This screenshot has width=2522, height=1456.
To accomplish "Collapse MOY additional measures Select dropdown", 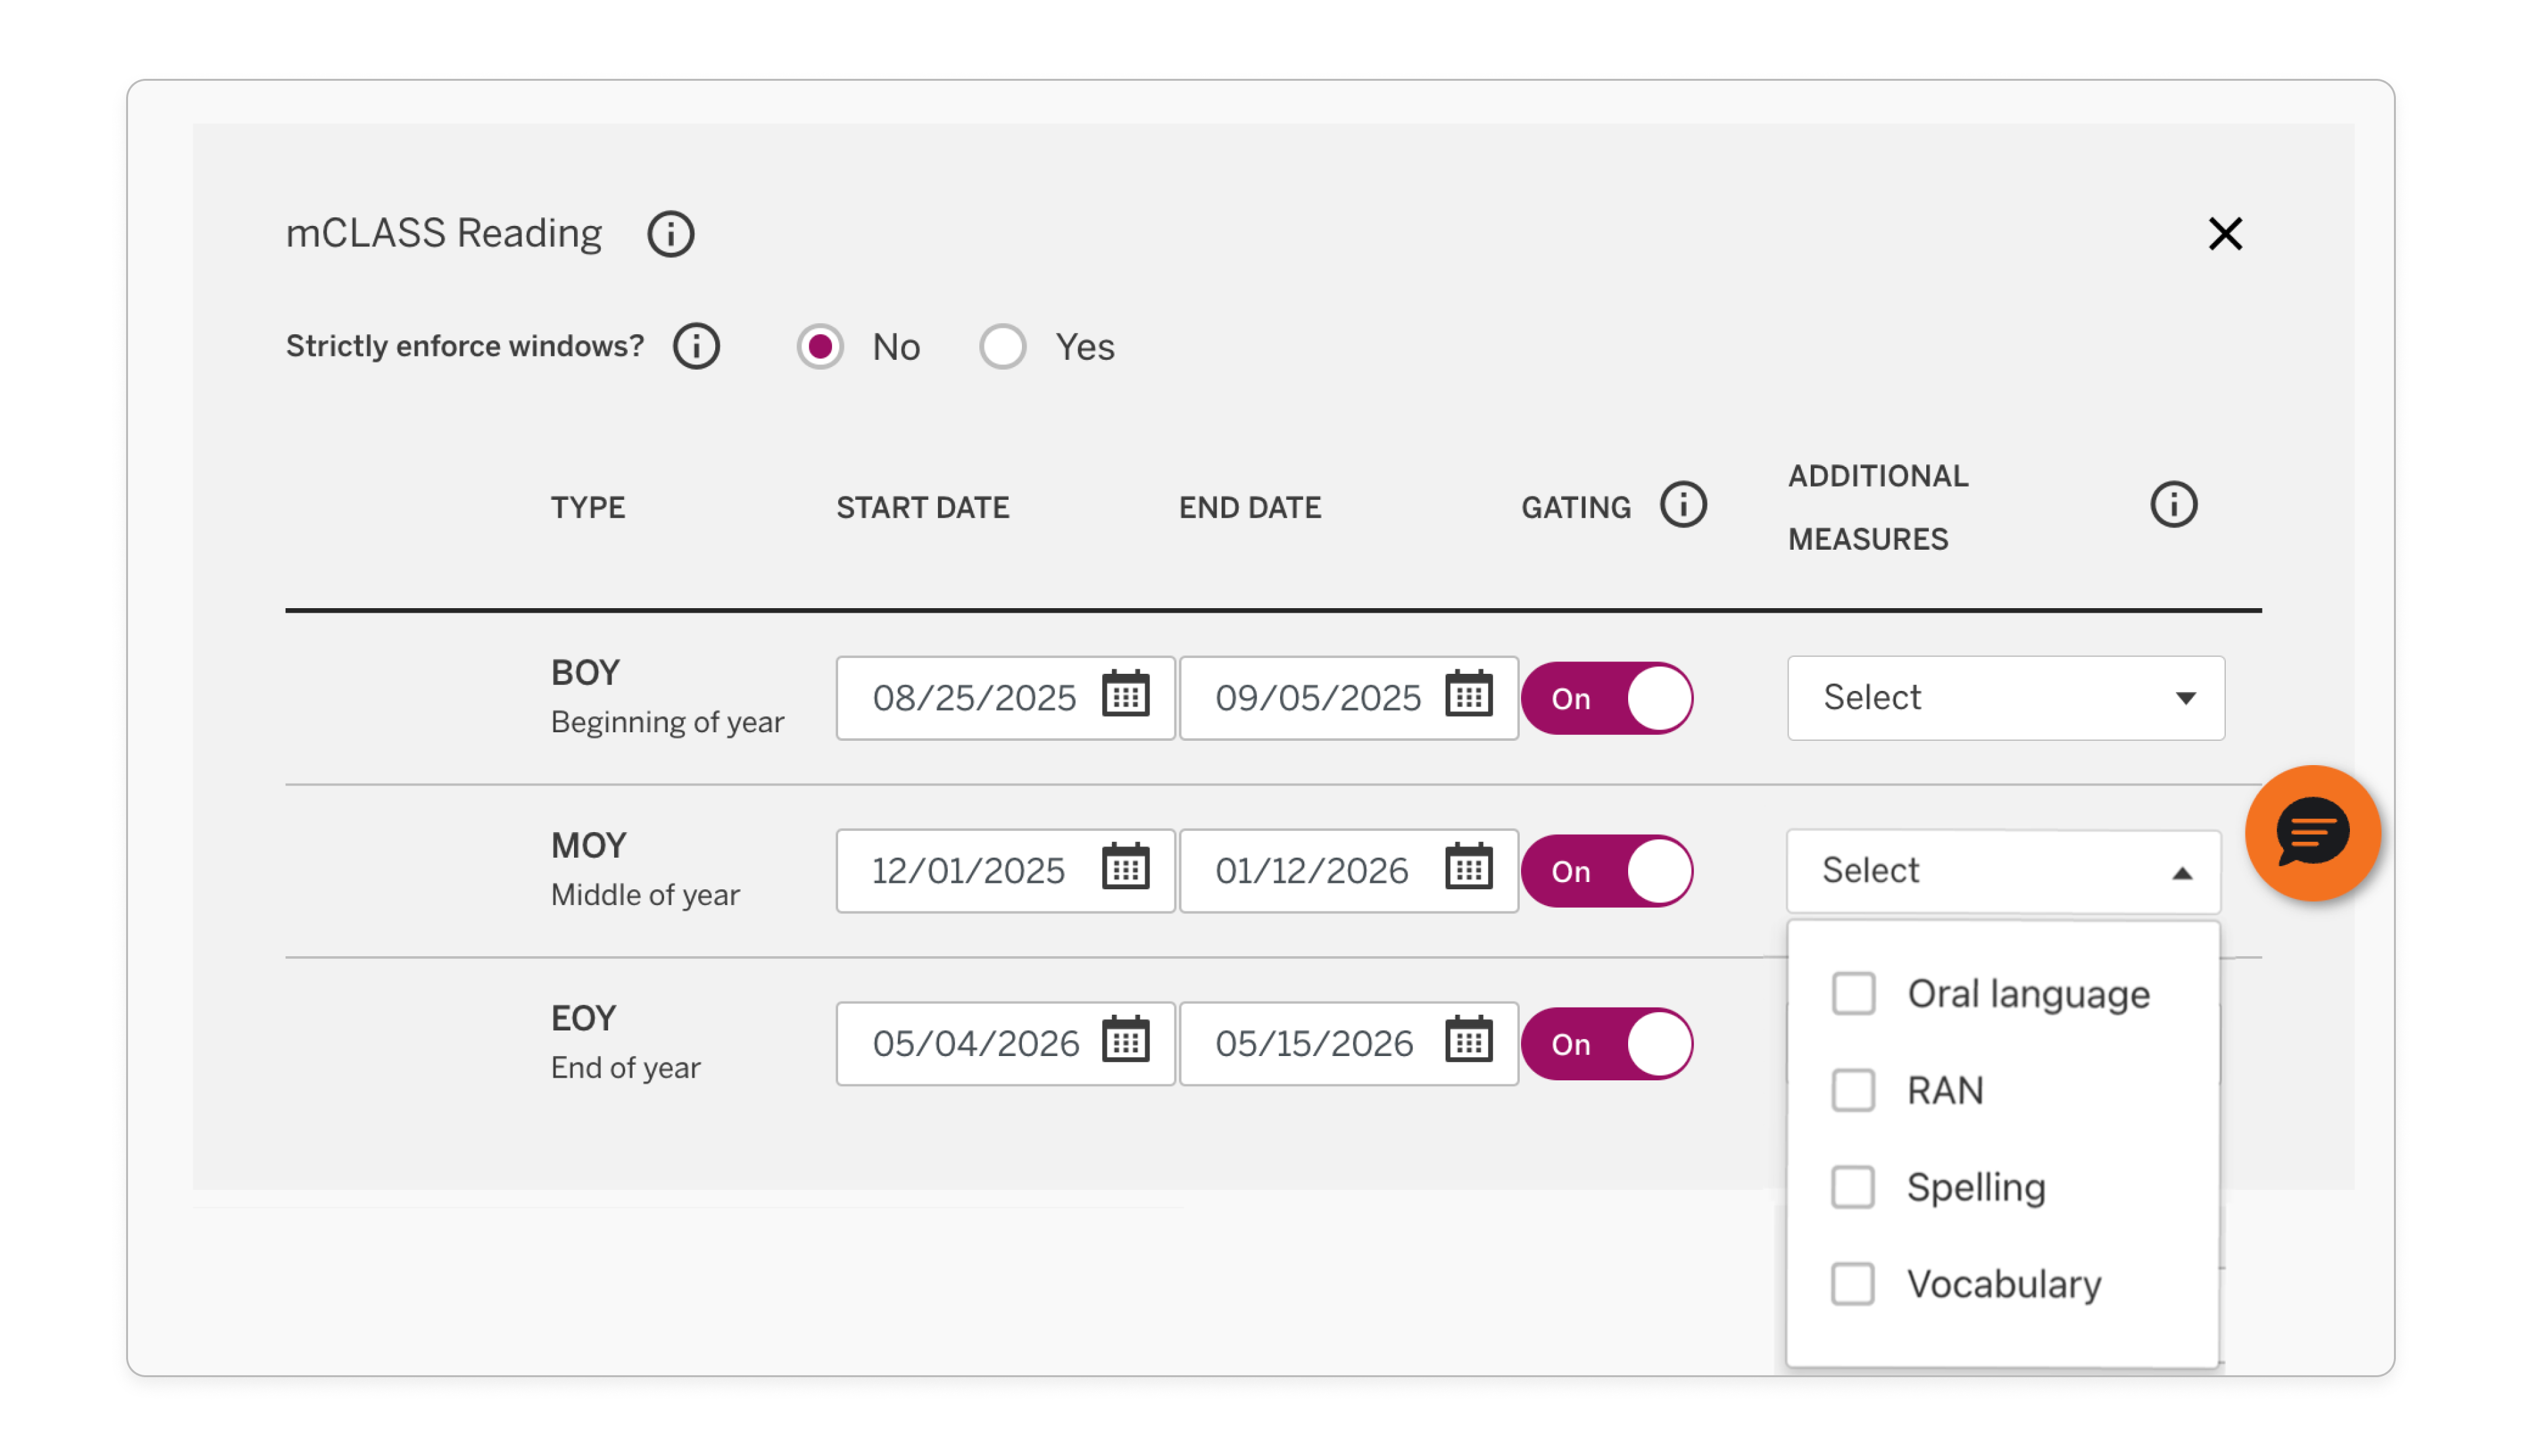I will (x=2002, y=870).
